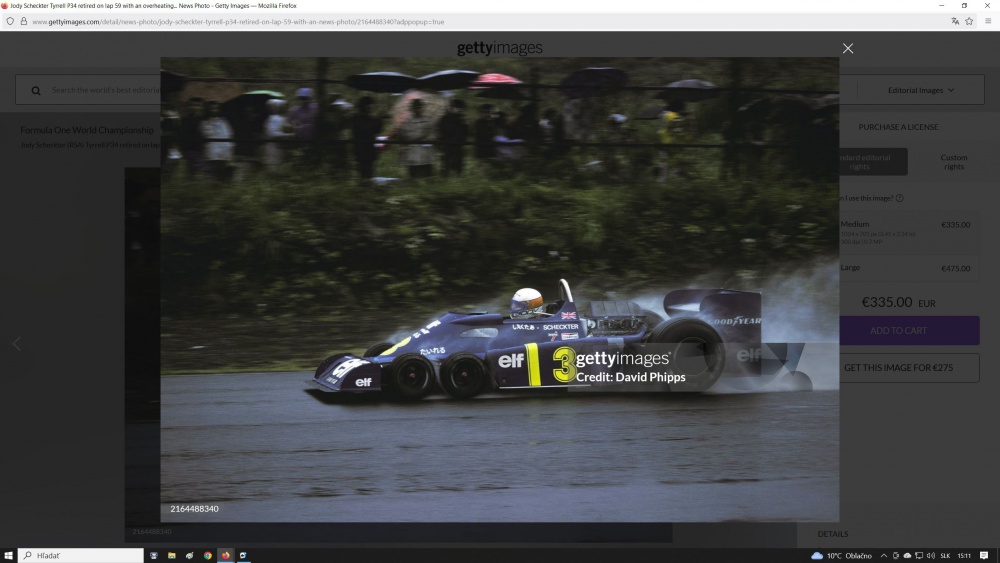Open the Windows notification center icon

(984, 556)
